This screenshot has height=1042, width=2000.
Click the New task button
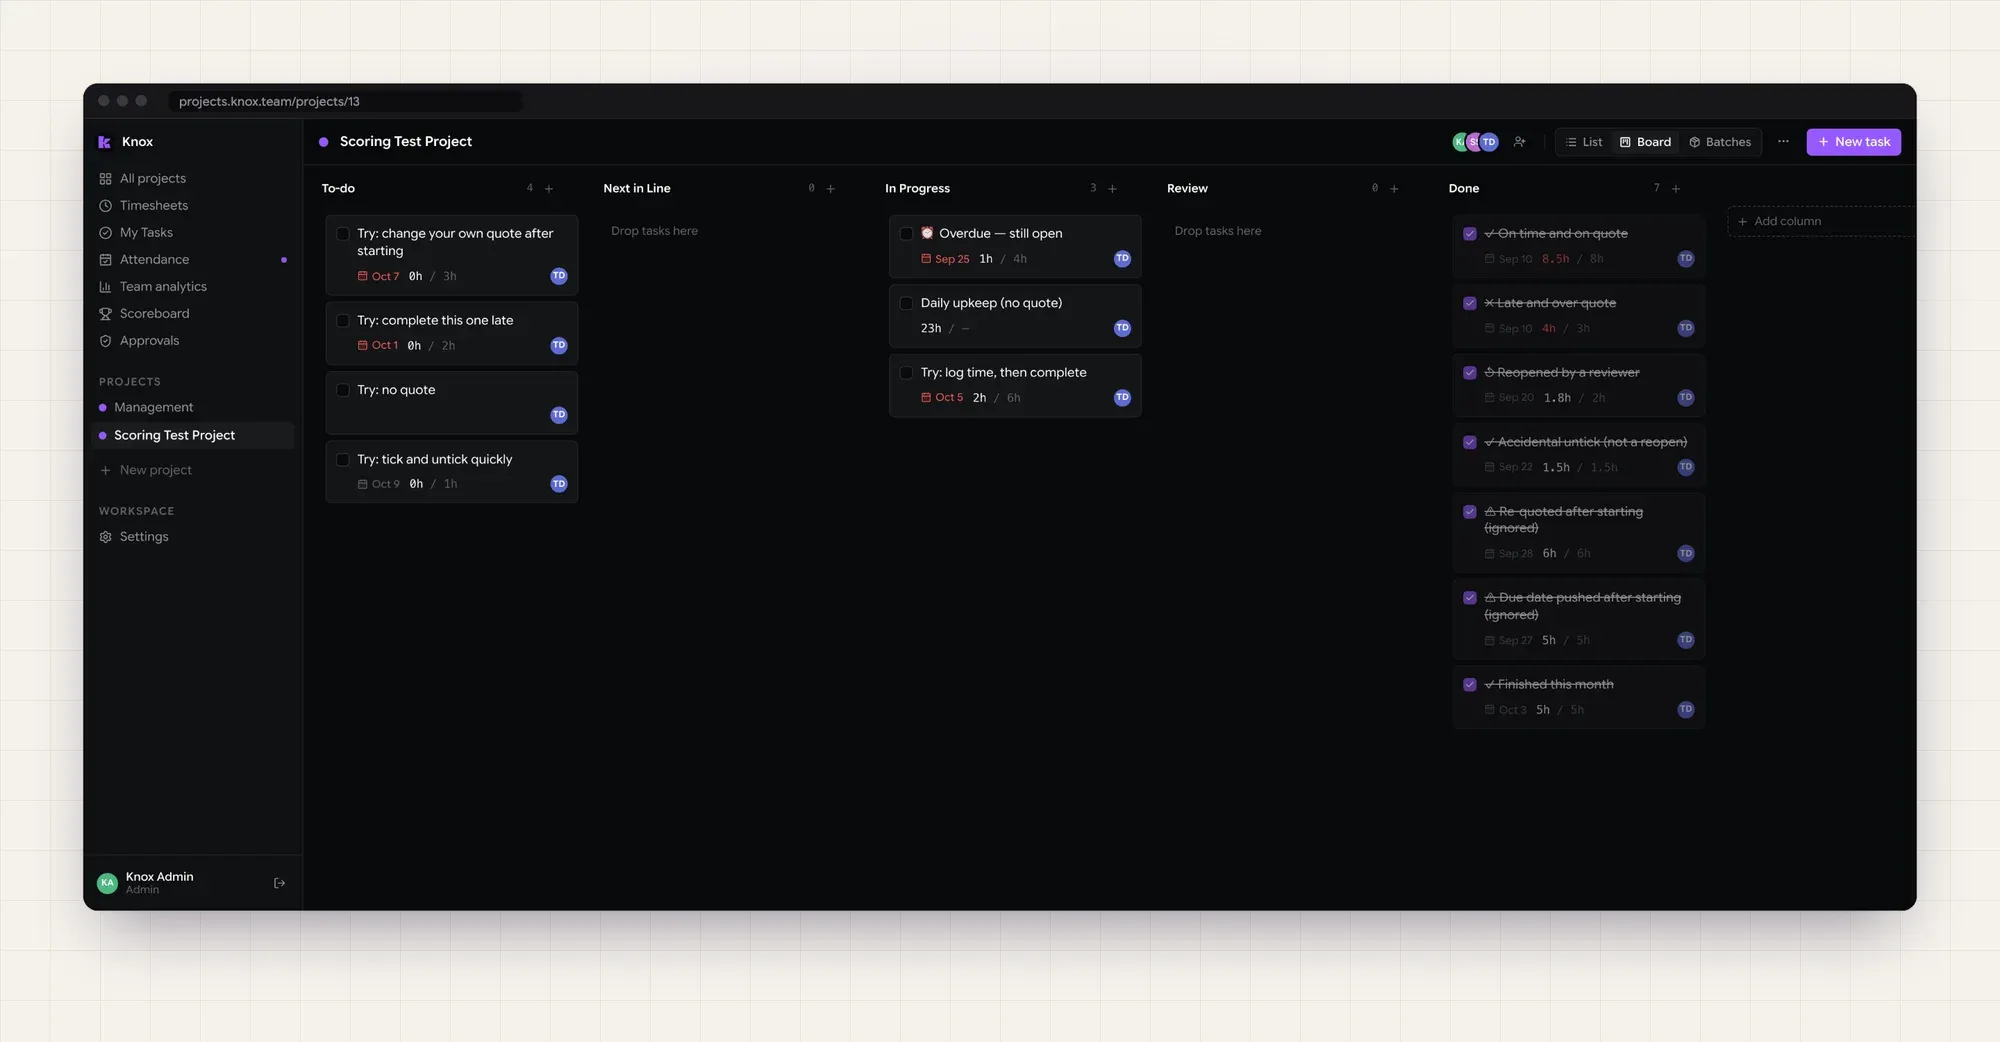point(1853,142)
